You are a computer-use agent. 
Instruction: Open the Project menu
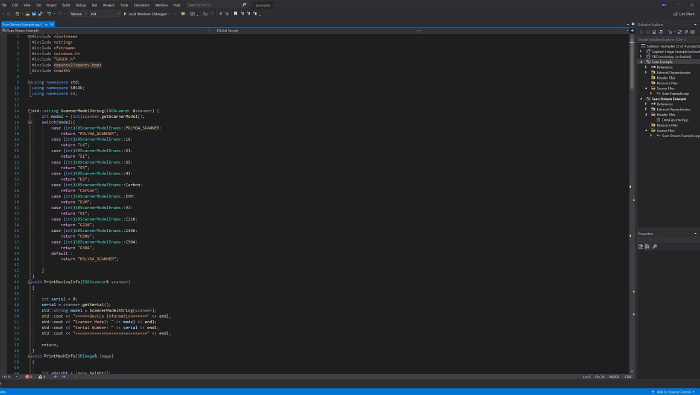51,5
